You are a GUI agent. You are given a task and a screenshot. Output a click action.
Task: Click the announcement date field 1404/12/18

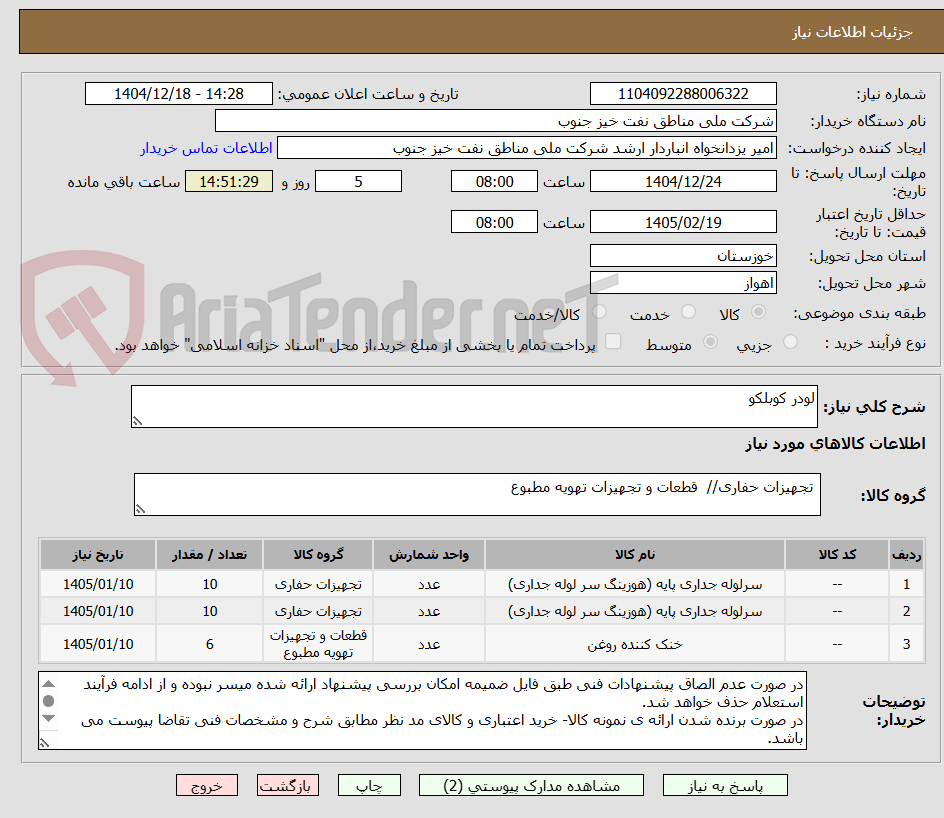tap(179, 94)
